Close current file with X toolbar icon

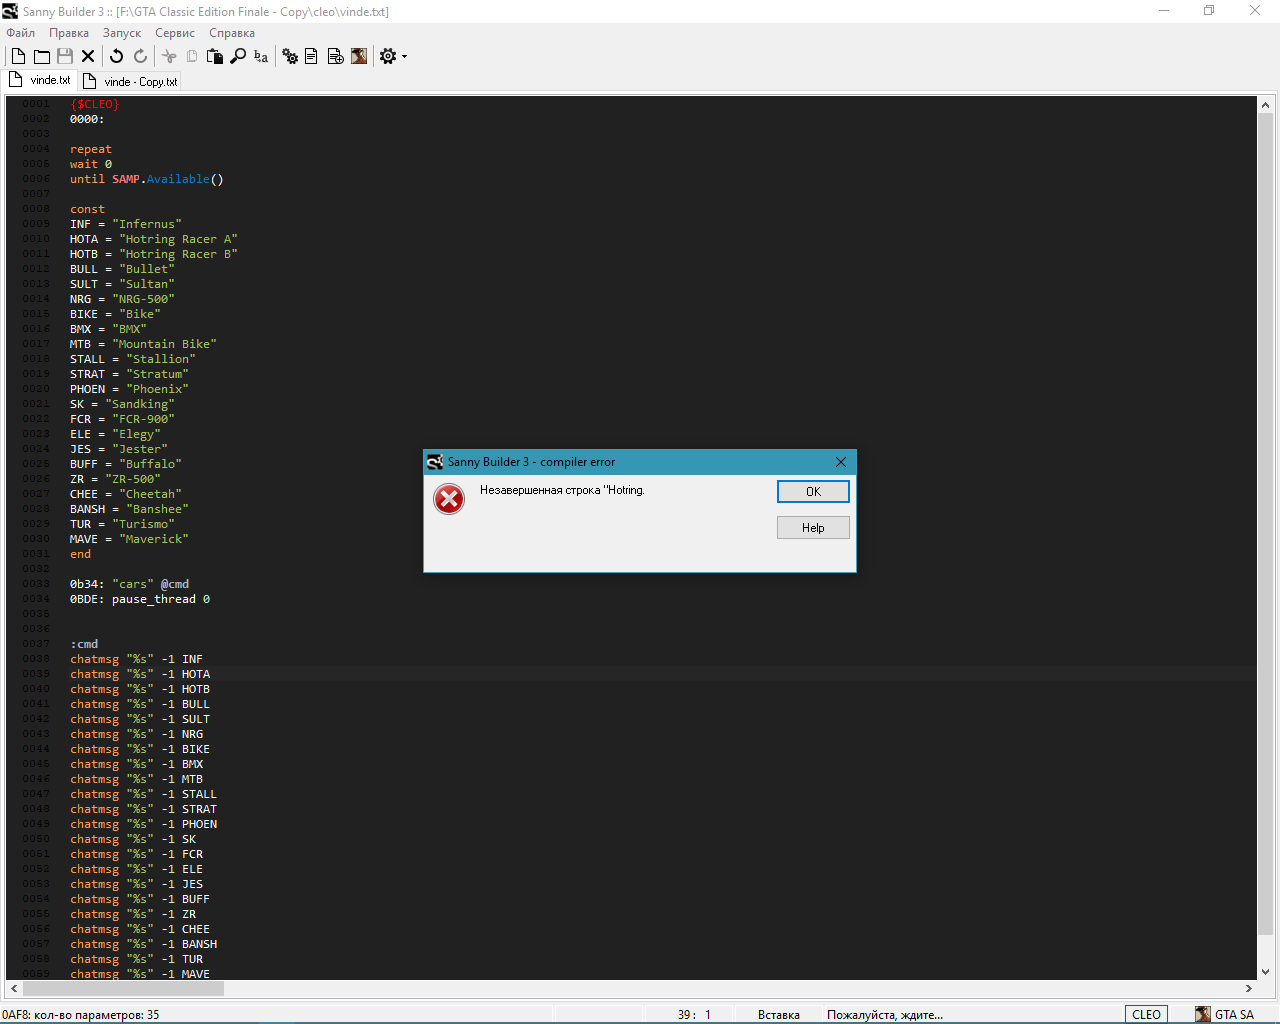[x=88, y=57]
